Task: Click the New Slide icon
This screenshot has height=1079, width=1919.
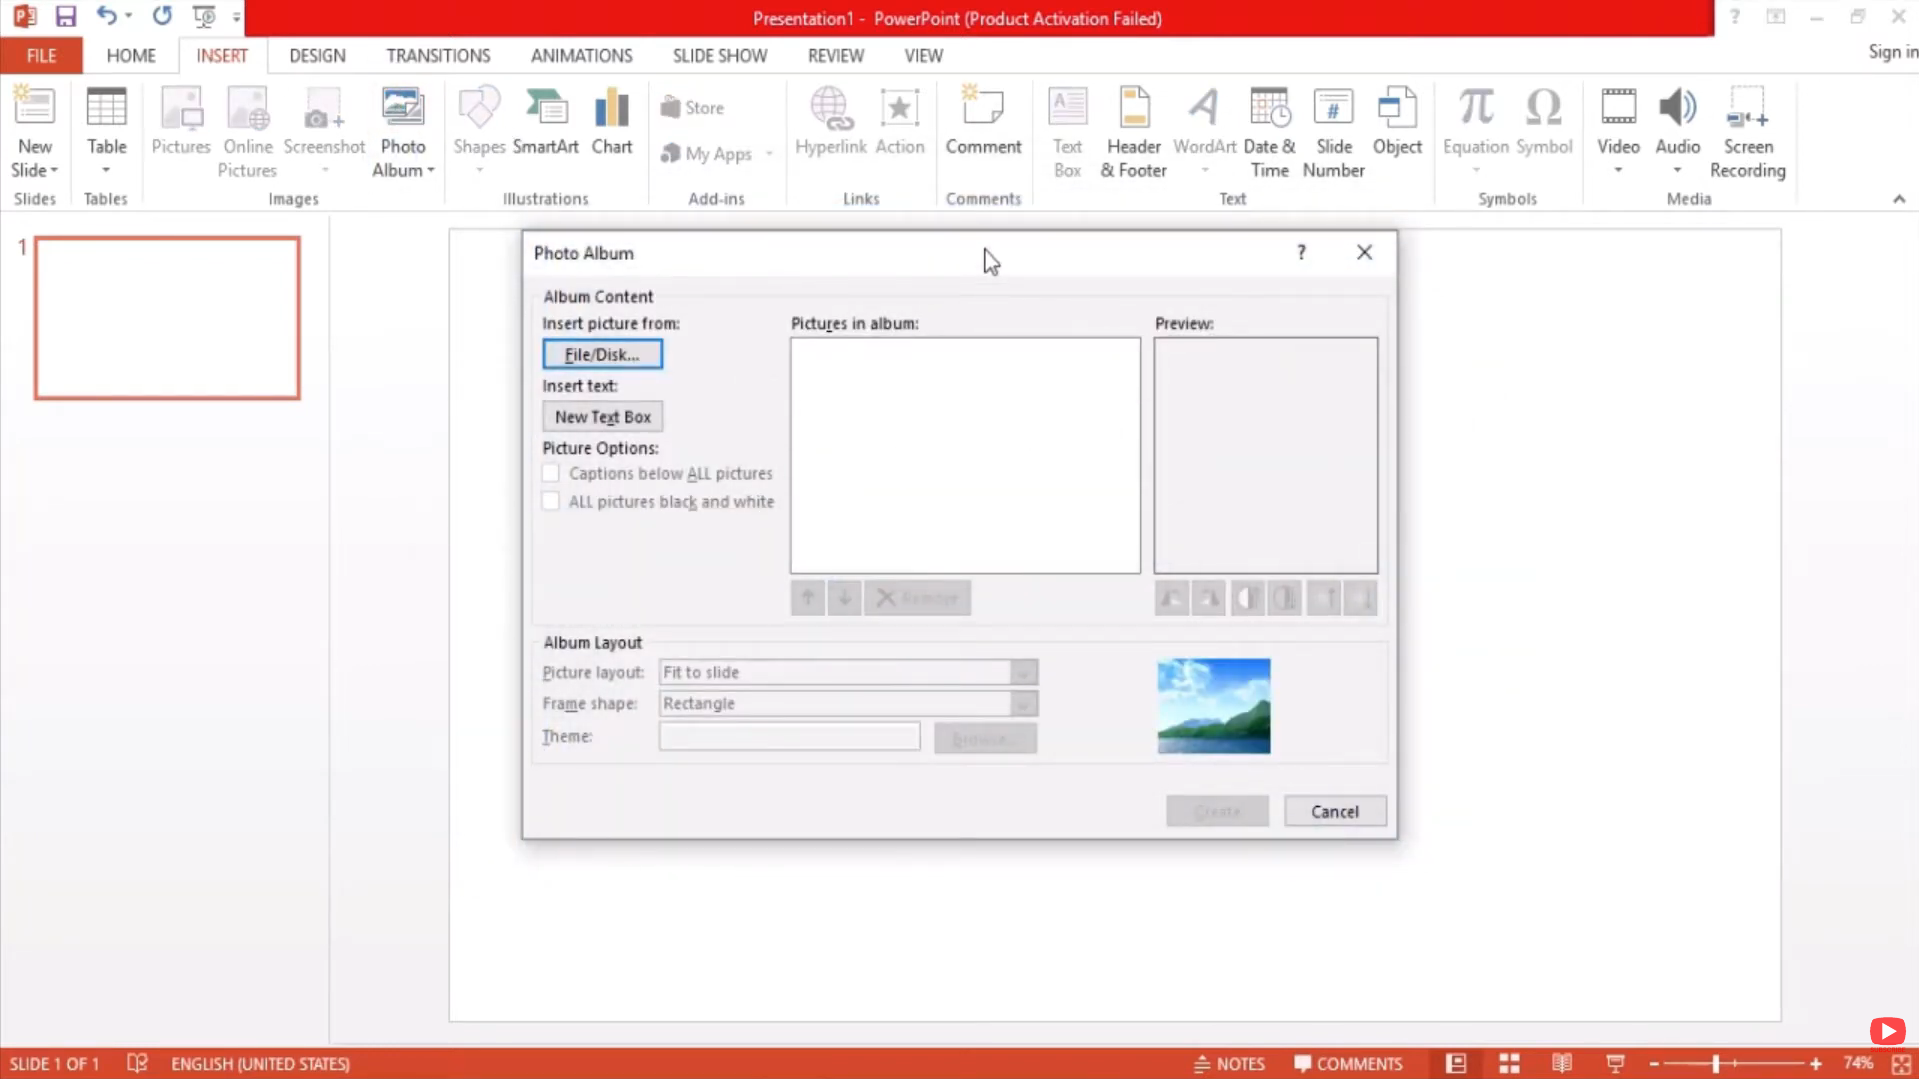Action: 34,106
